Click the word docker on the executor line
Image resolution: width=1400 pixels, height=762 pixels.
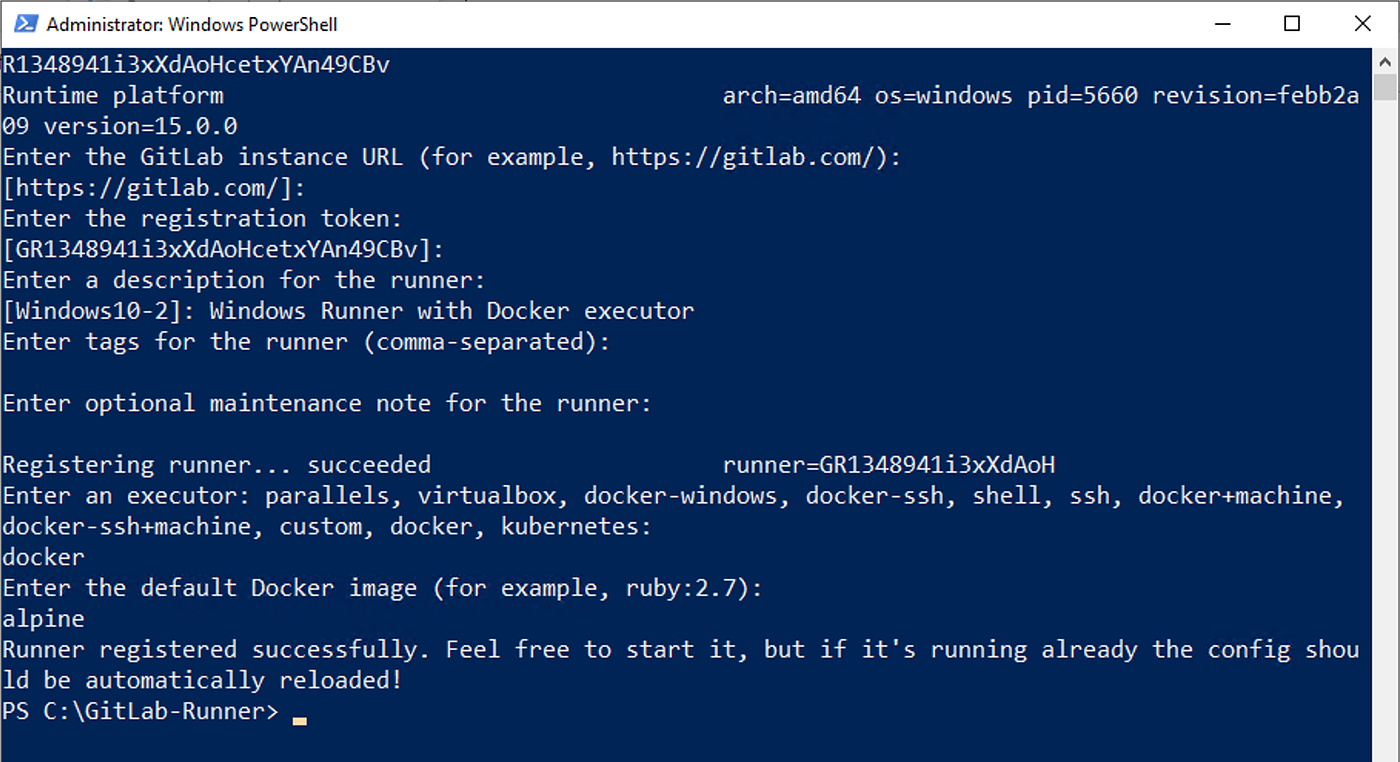(43, 557)
